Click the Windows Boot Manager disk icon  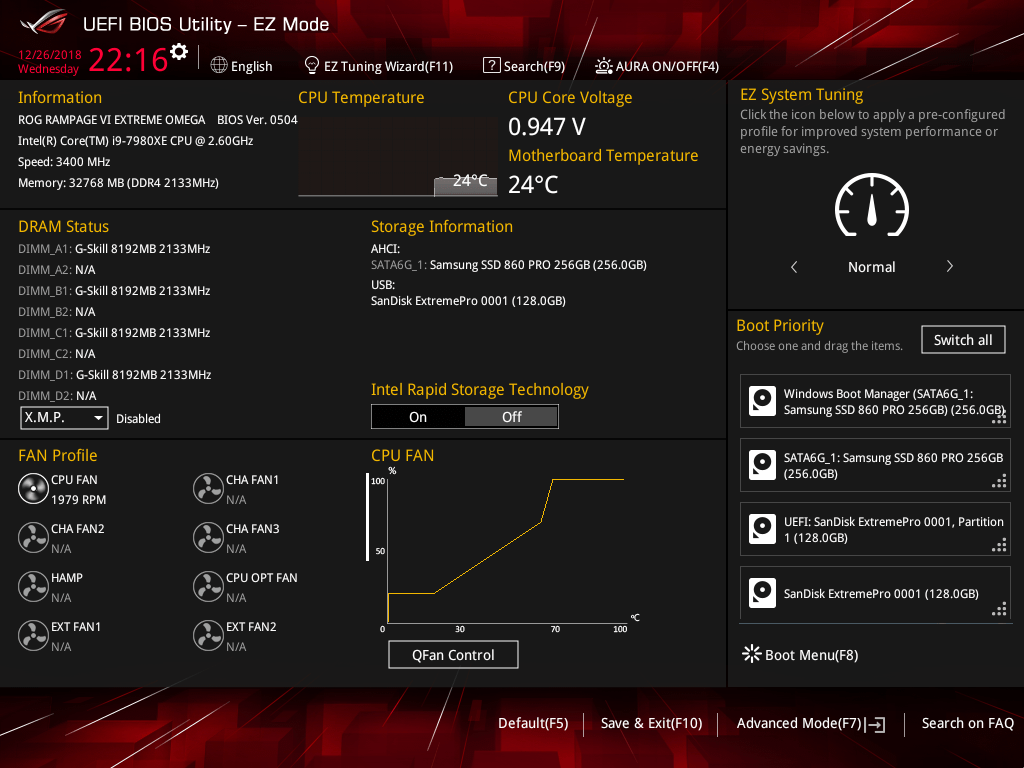[762, 401]
